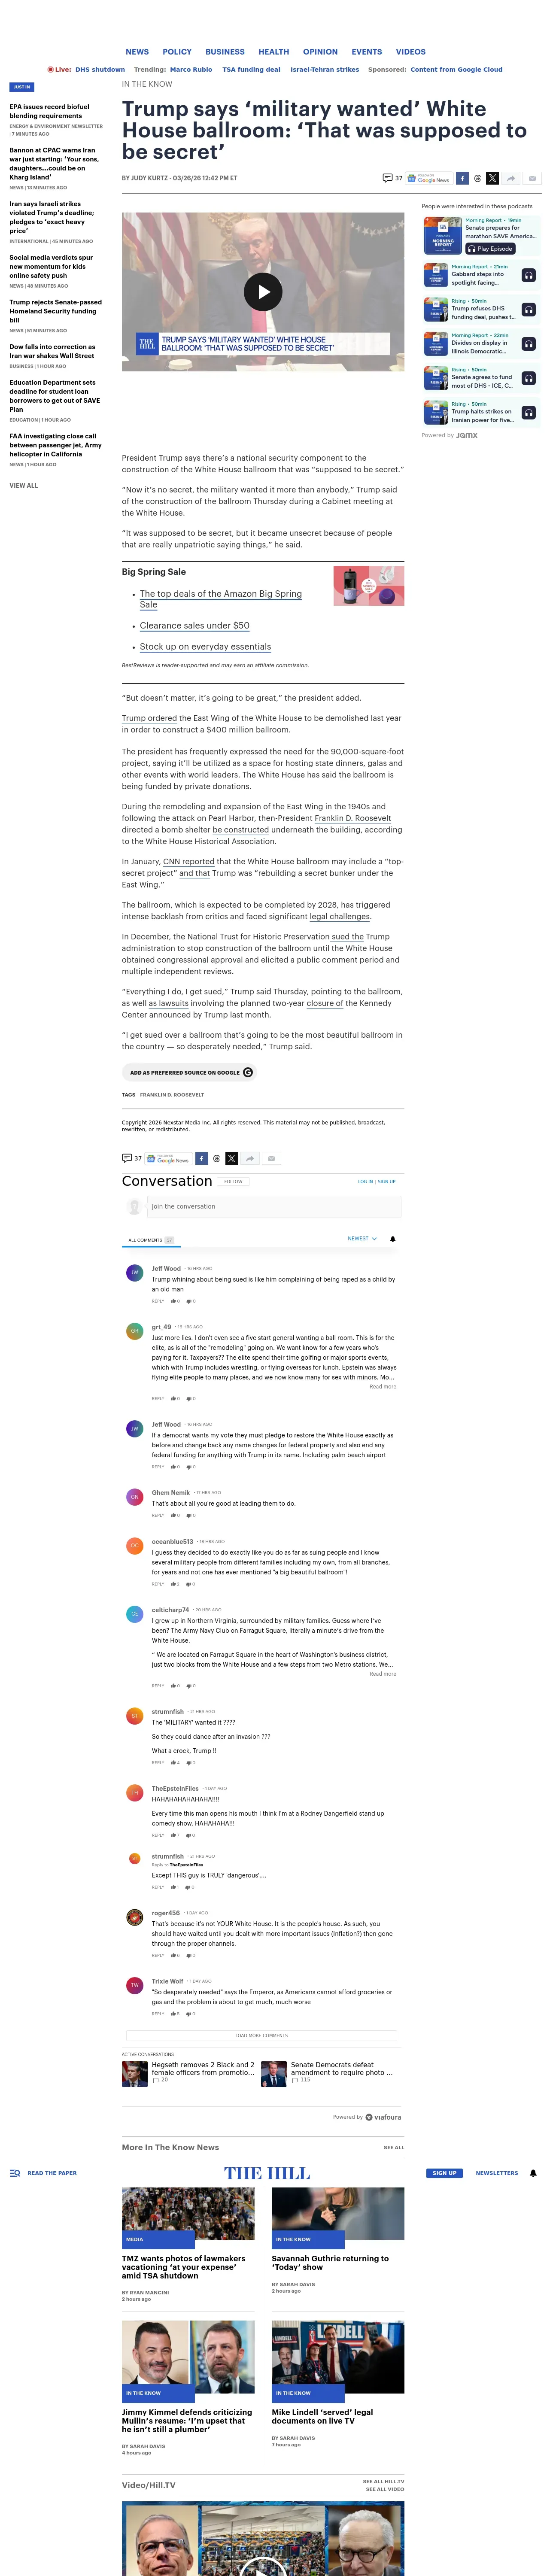
Task: Open comments via speech bubble icon with 37
Action: point(393,178)
